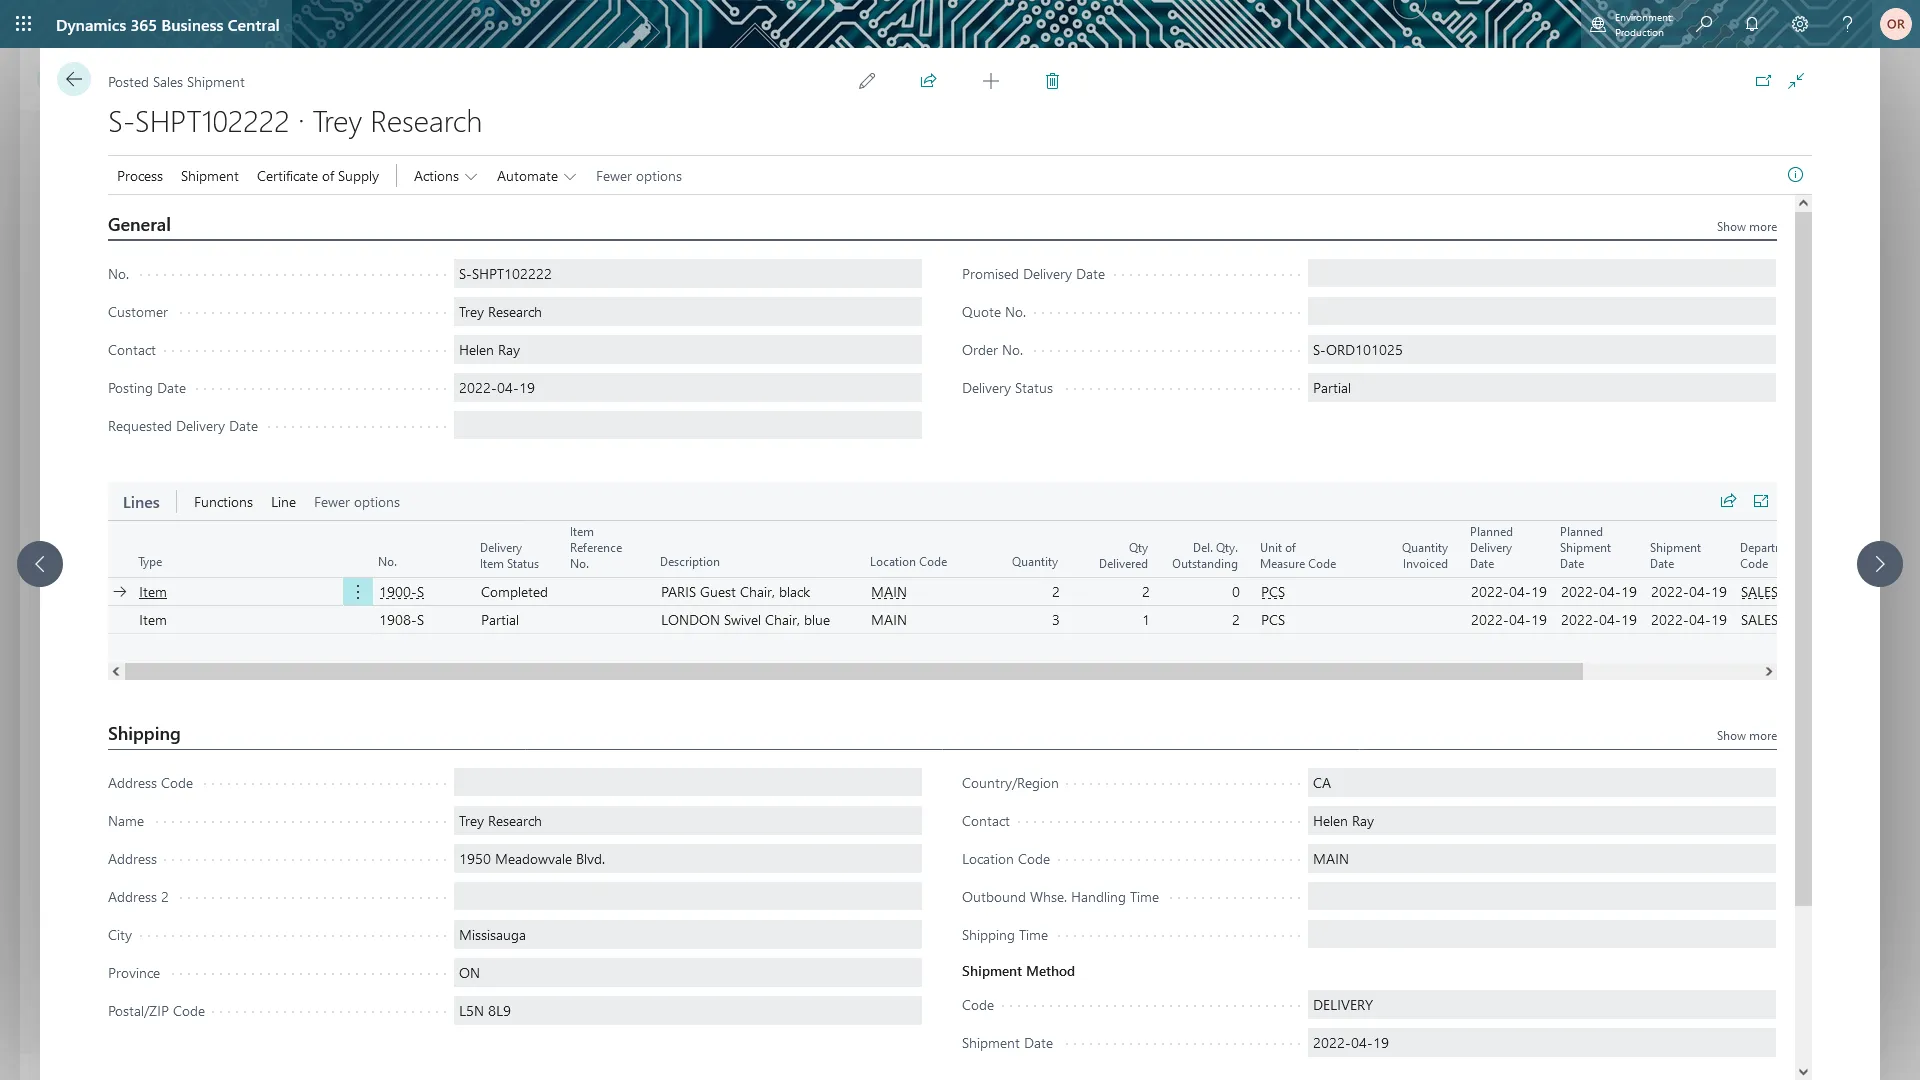Open the settings gear icon
This screenshot has width=1920, height=1080.
coord(1799,24)
